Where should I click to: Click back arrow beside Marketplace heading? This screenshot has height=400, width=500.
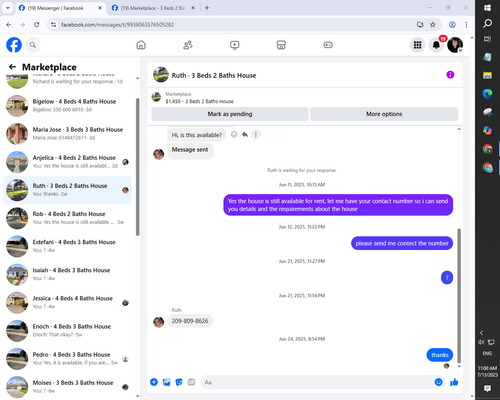(x=12, y=67)
